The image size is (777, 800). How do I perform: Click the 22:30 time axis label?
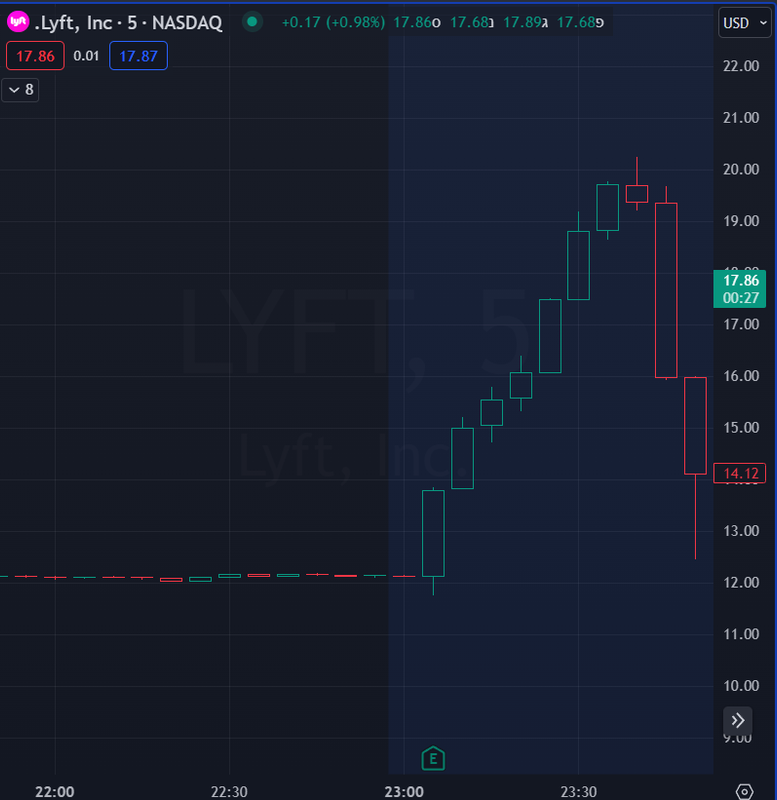pyautogui.click(x=229, y=791)
